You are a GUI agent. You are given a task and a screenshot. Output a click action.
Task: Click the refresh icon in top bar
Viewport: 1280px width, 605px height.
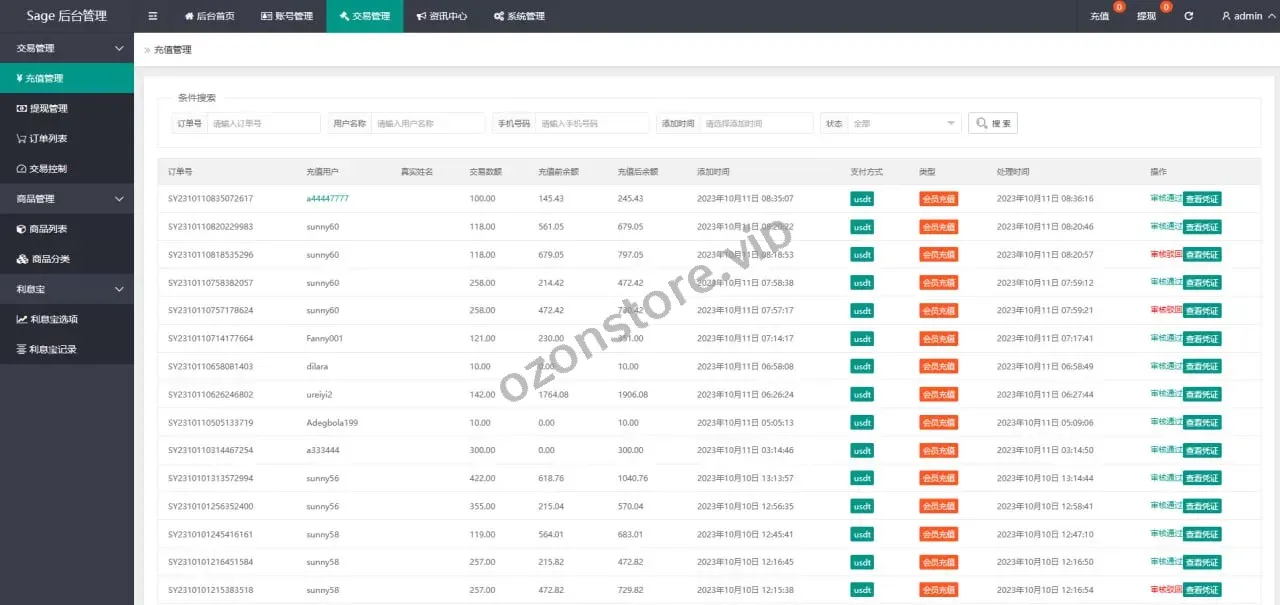[1188, 16]
